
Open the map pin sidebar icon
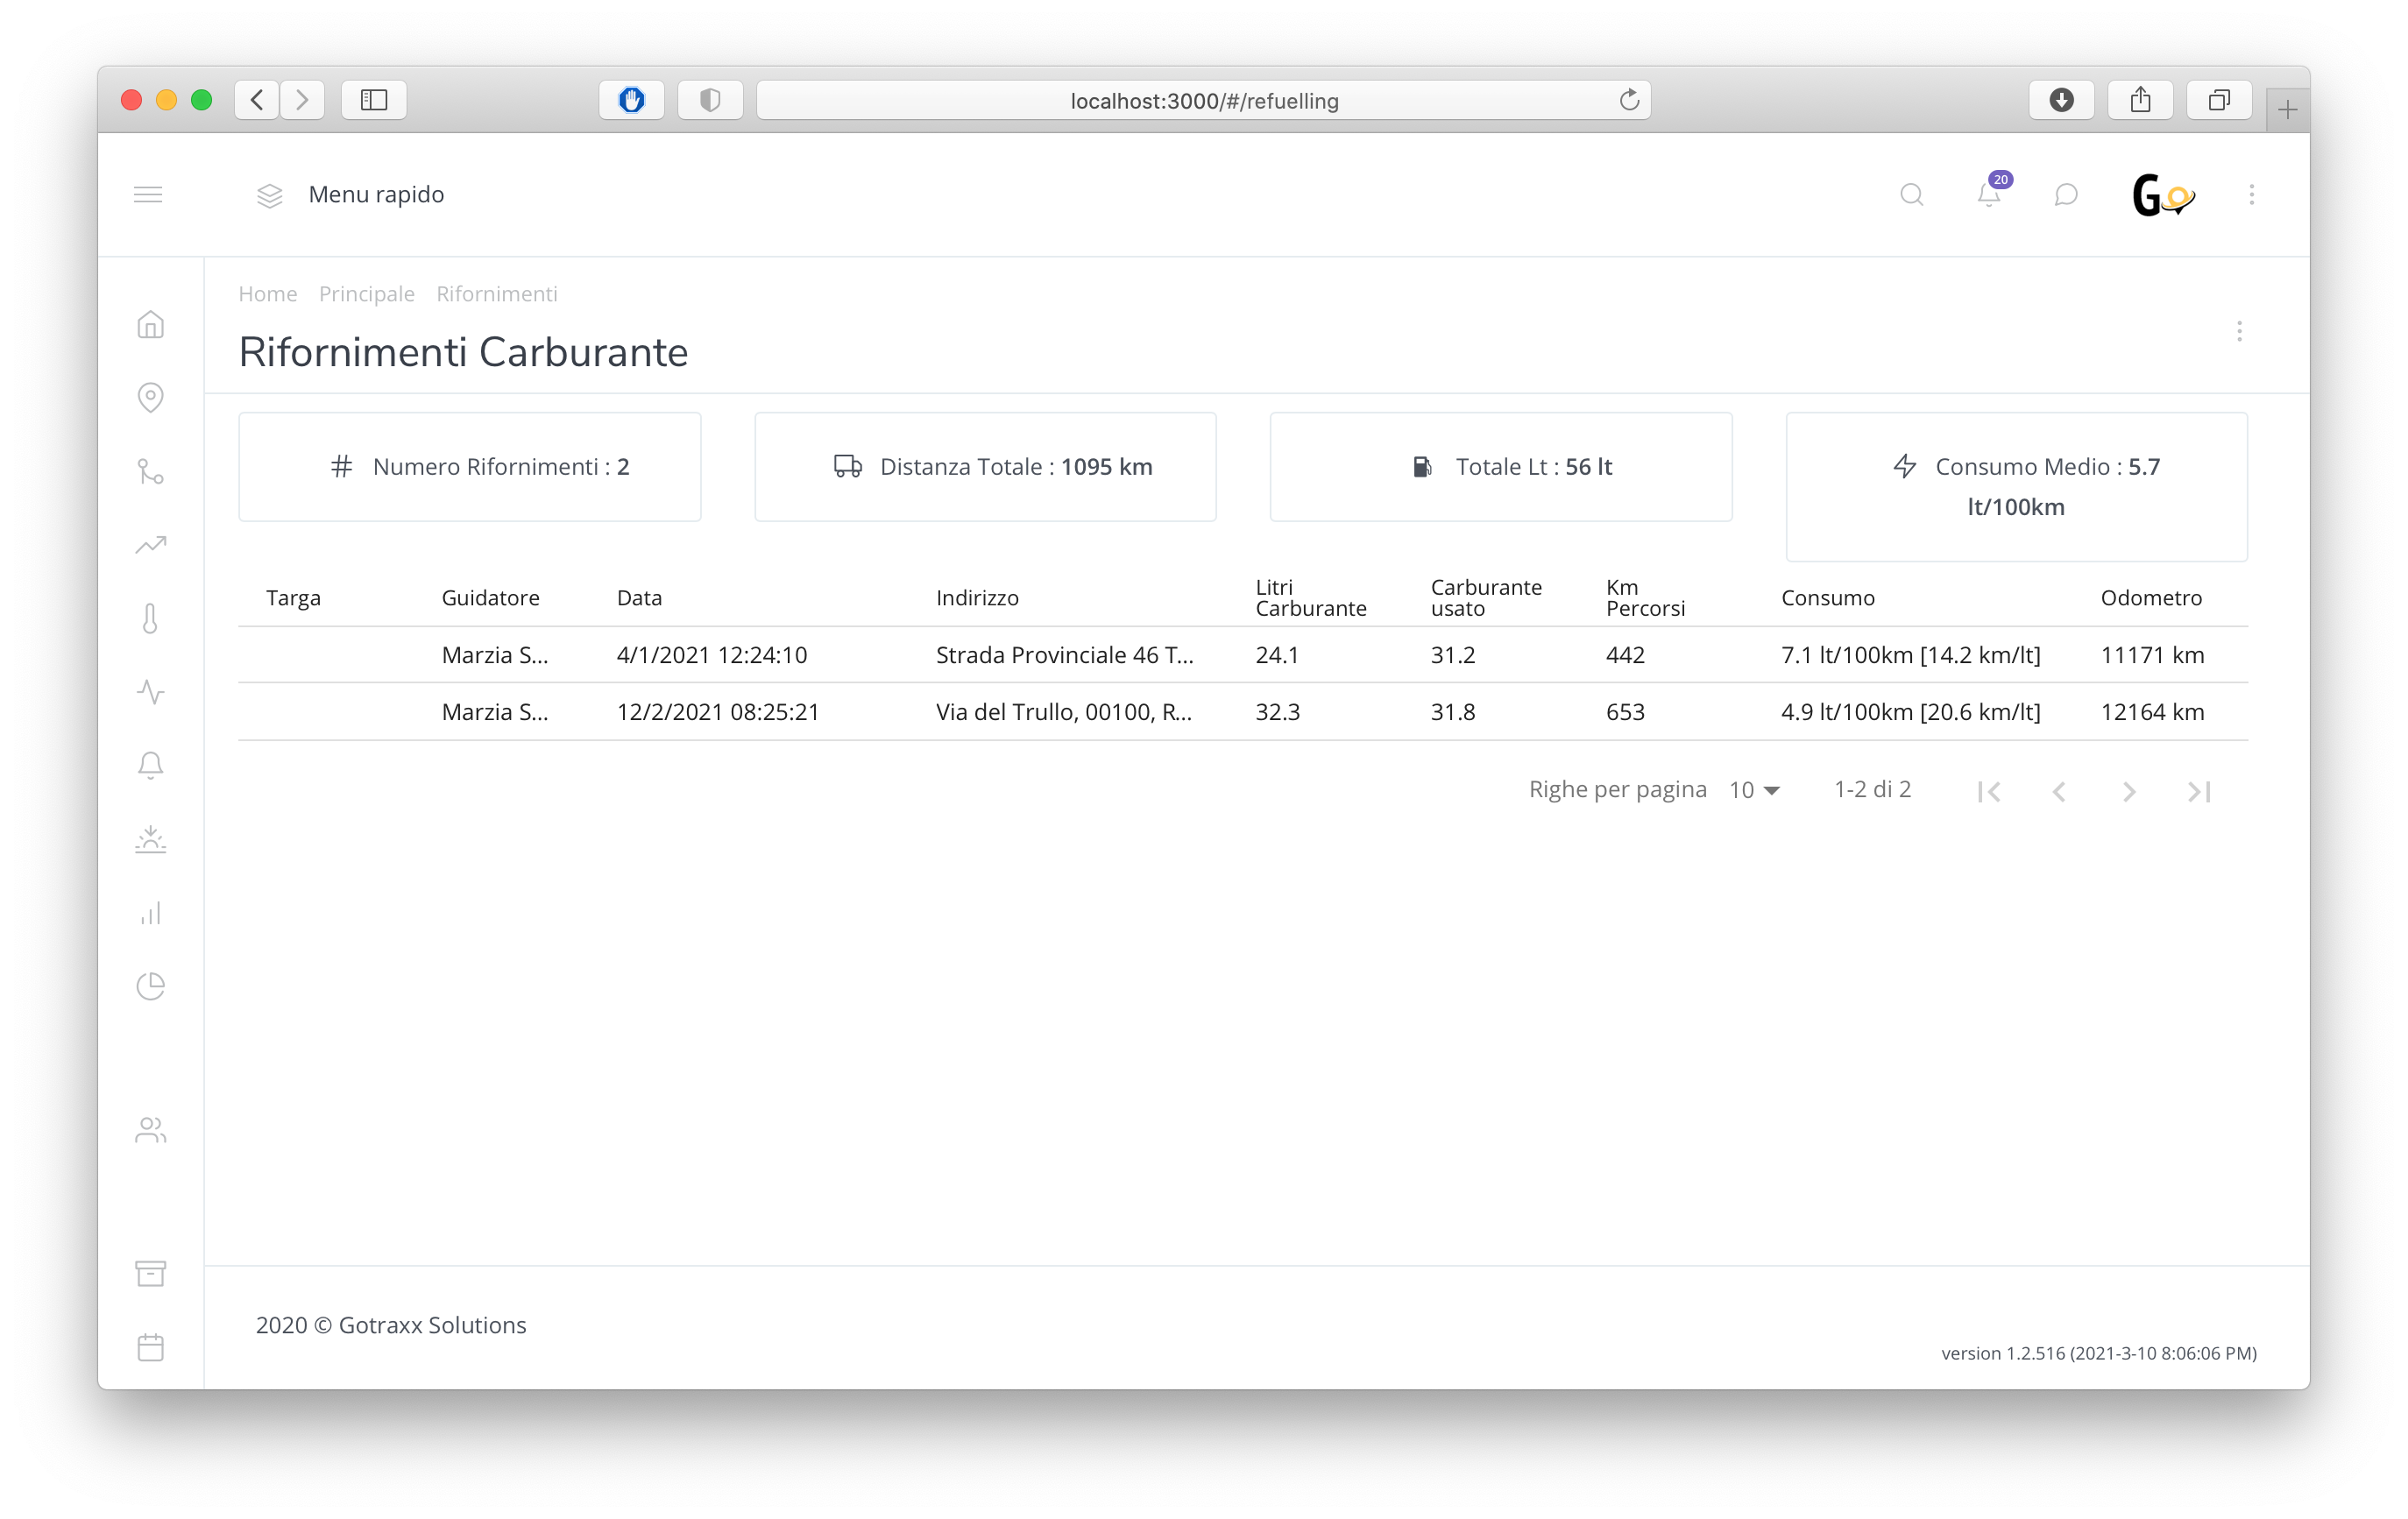coord(150,398)
